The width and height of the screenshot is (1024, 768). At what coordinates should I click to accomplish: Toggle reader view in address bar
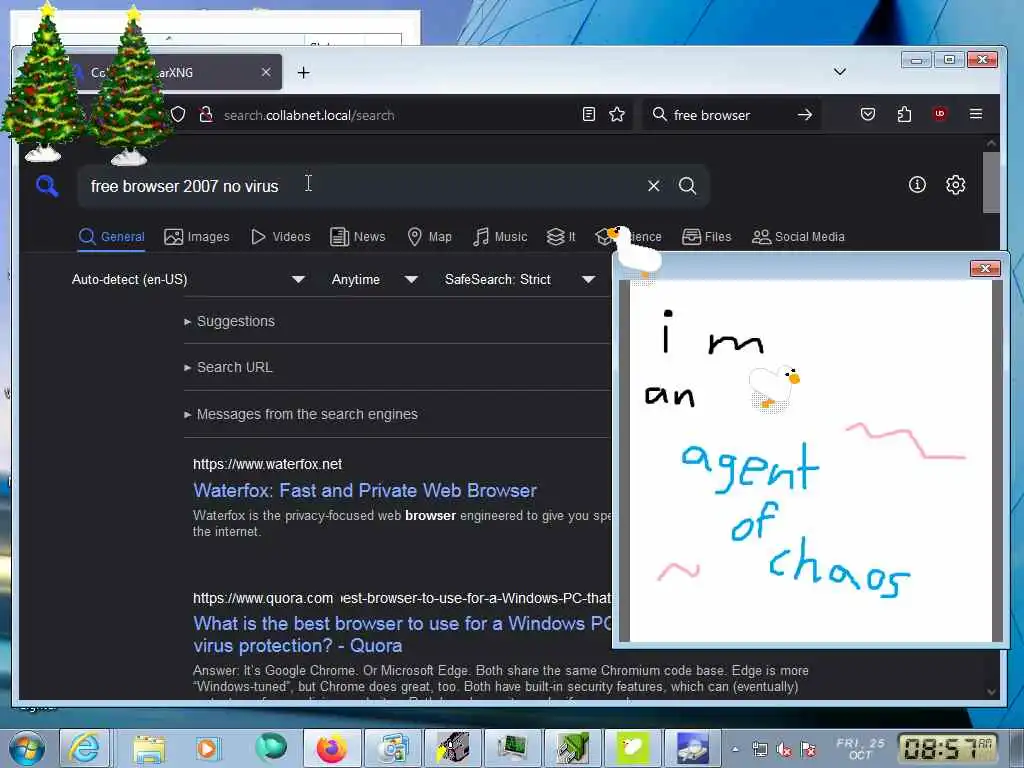[x=588, y=115]
